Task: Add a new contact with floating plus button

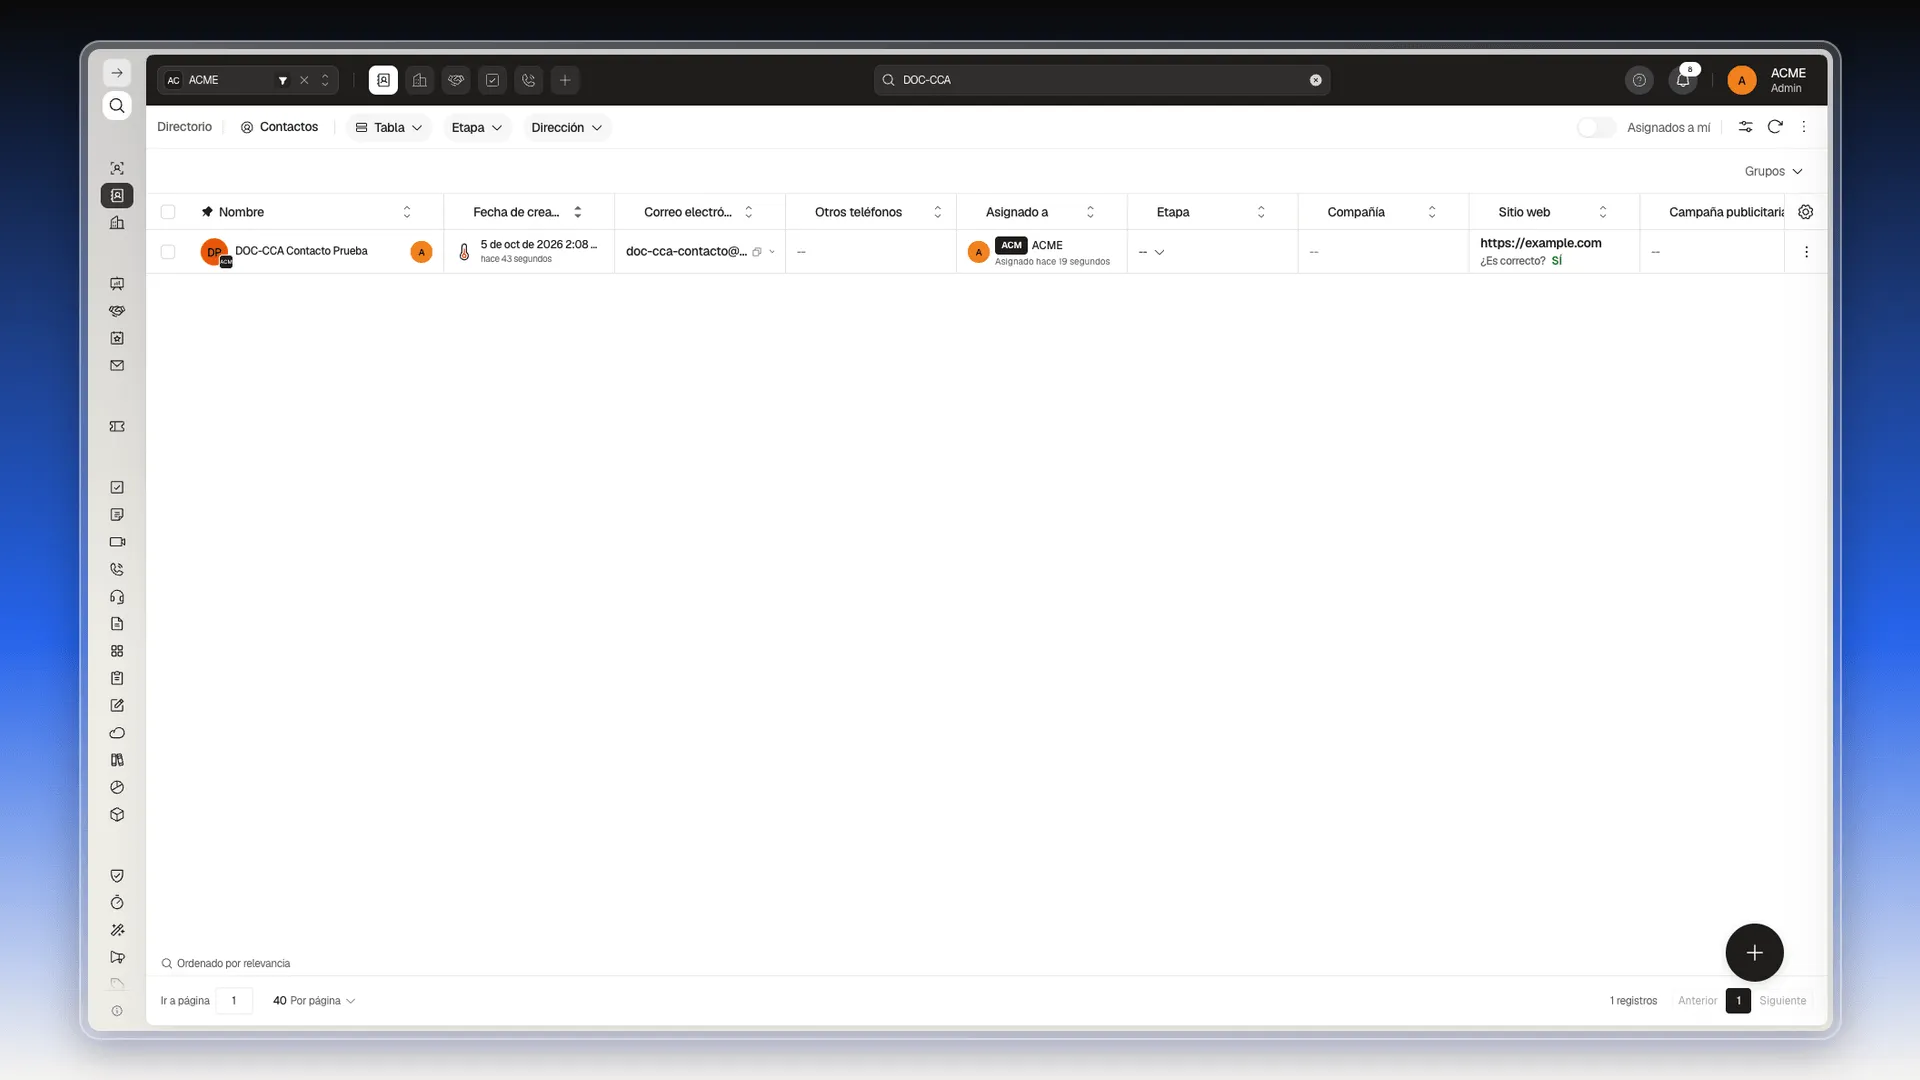Action: click(x=1754, y=953)
